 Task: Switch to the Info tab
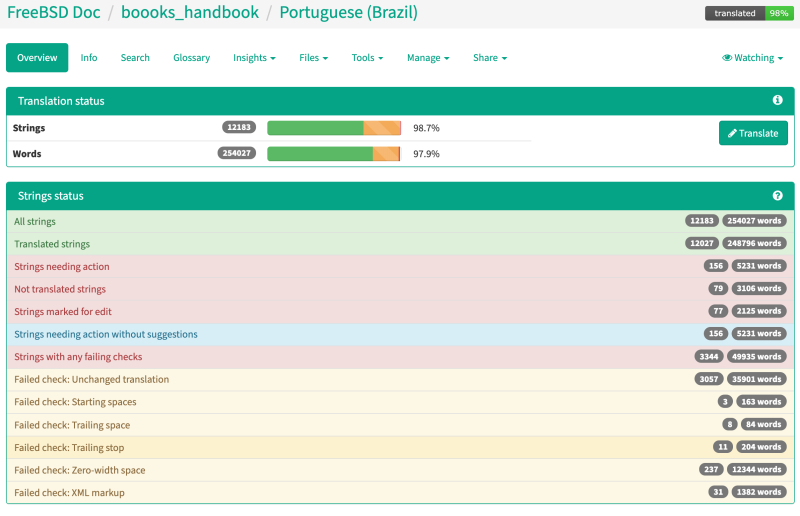(89, 58)
